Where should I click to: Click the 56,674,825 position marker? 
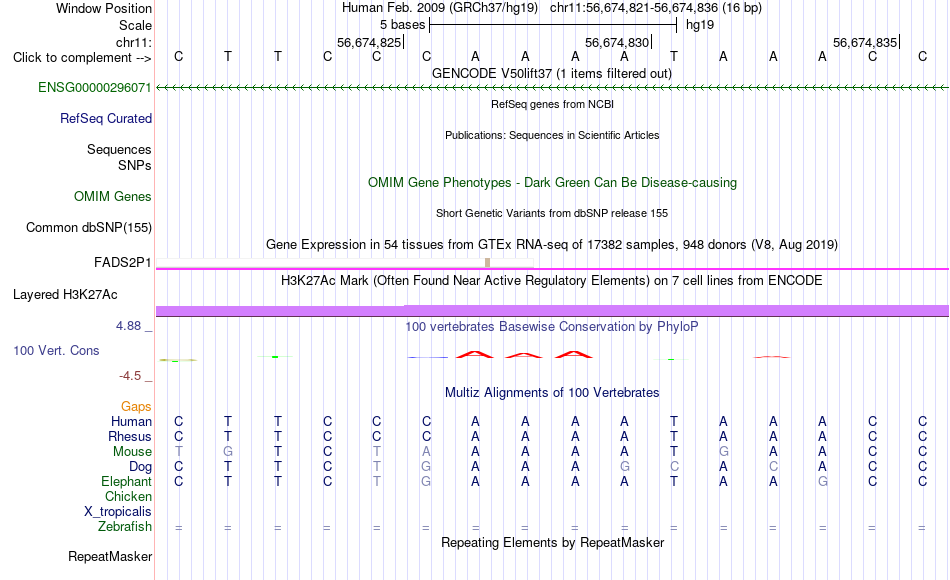tap(370, 42)
